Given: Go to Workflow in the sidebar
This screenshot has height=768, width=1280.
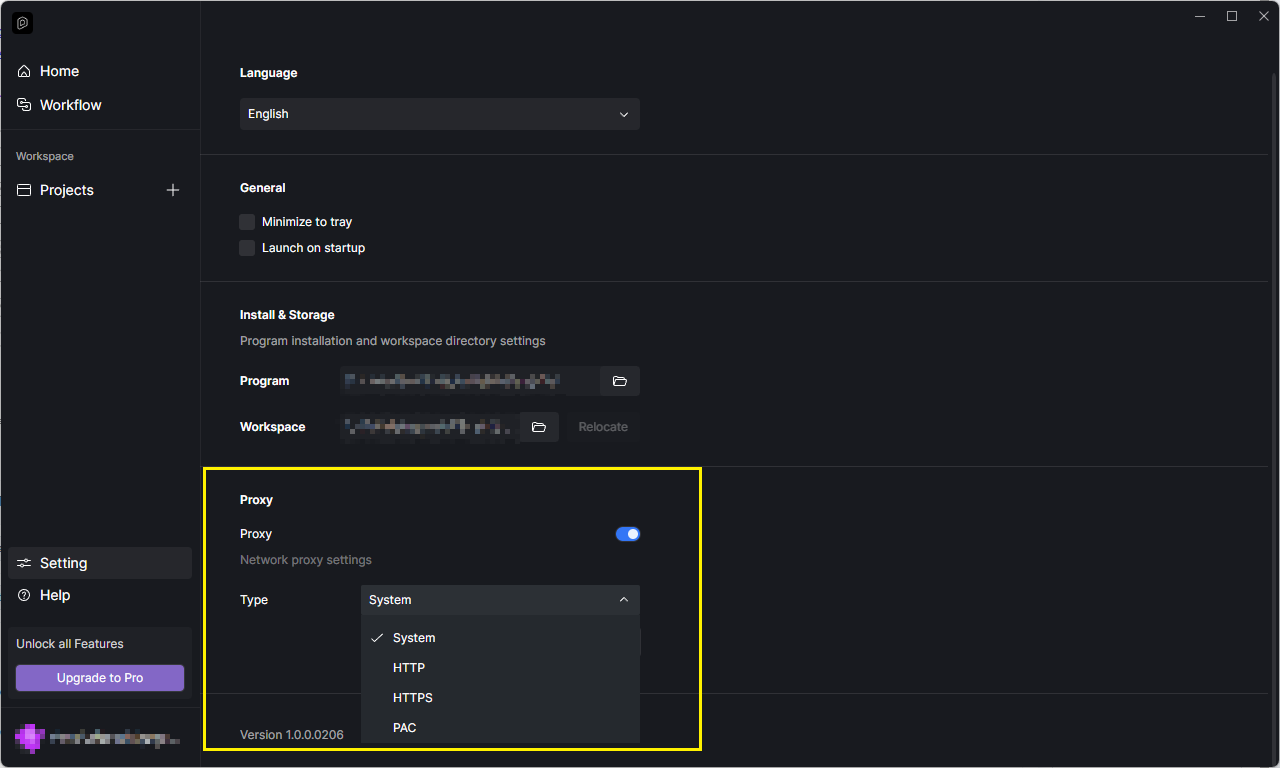Looking at the screenshot, I should (70, 105).
